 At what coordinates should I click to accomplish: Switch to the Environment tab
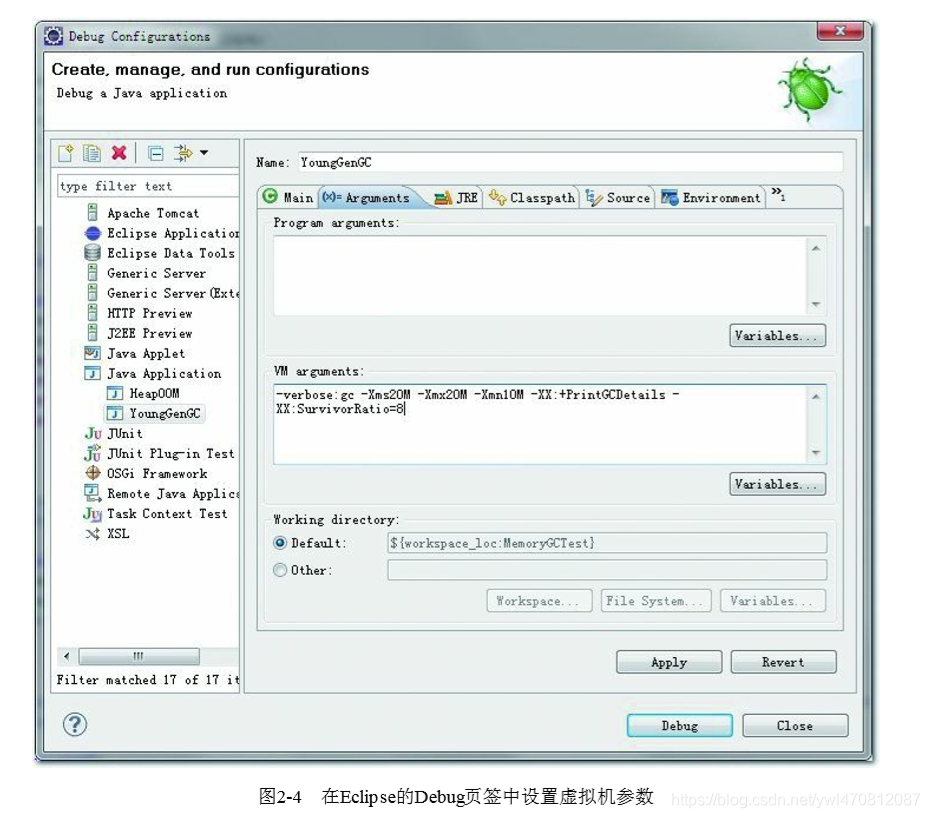pyautogui.click(x=711, y=198)
